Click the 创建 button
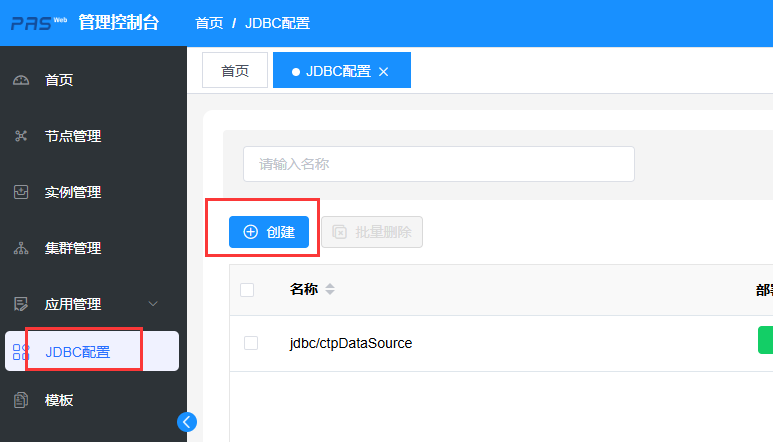The image size is (773, 442). (269, 232)
